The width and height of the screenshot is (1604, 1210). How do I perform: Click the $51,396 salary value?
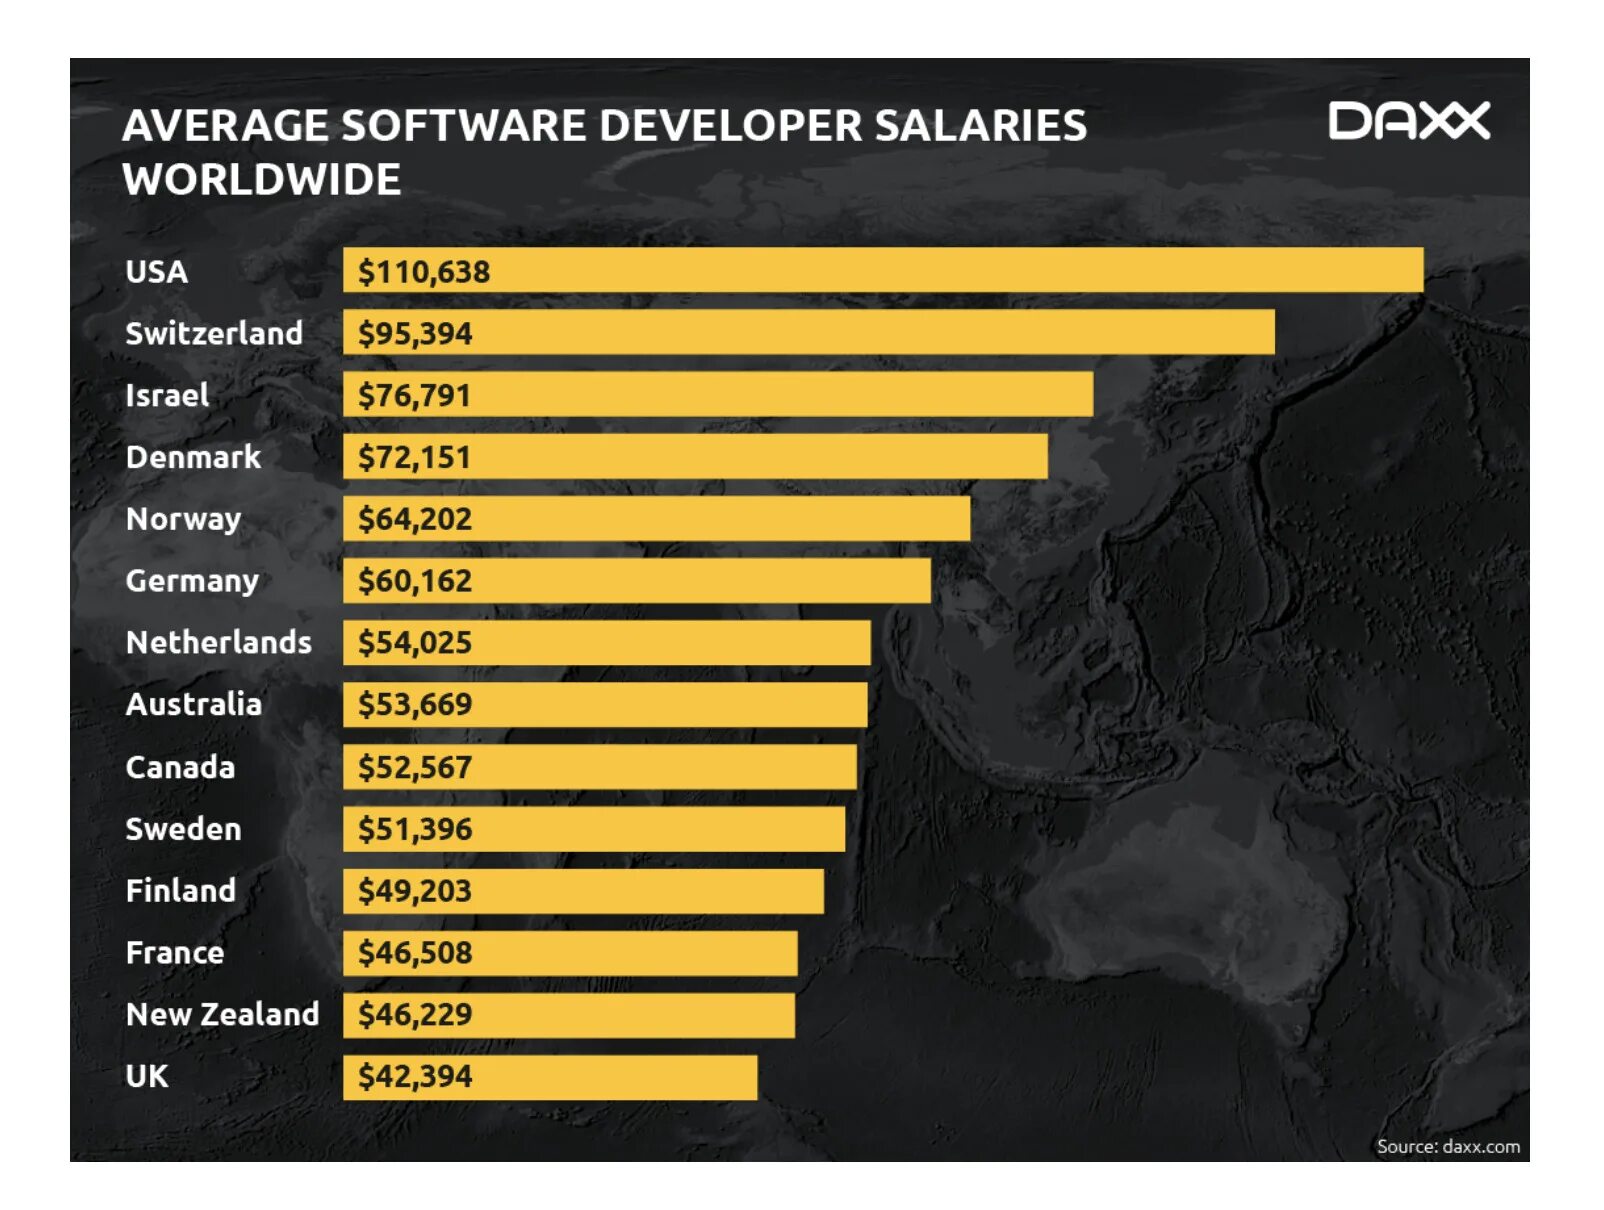tap(415, 830)
